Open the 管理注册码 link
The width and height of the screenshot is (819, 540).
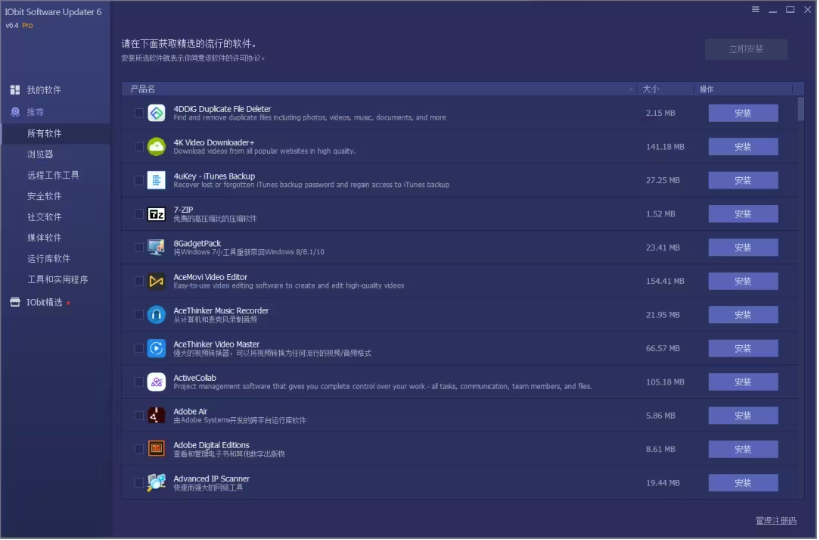[776, 521]
